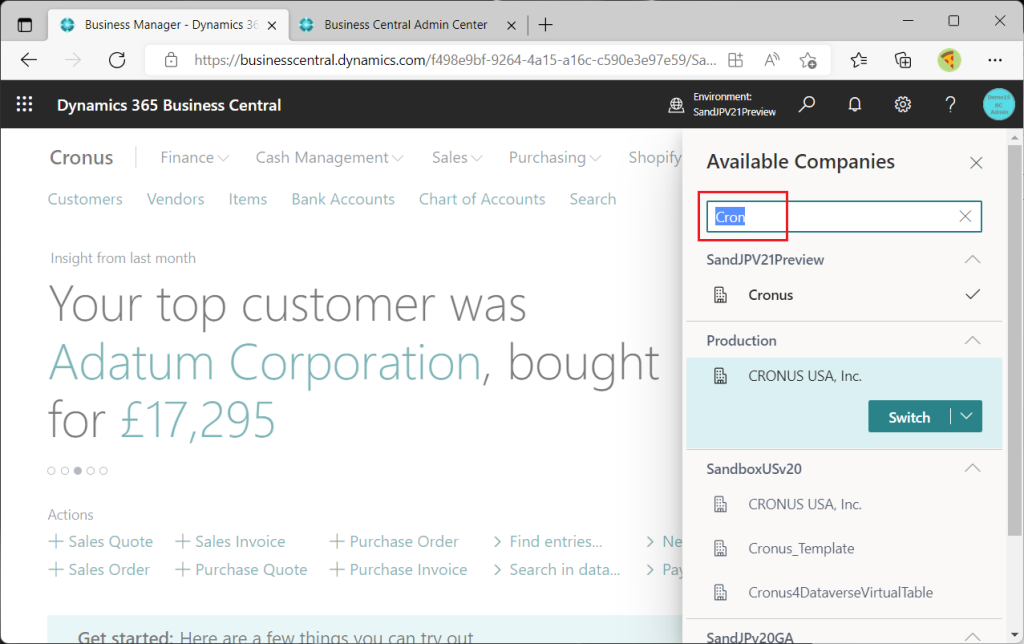Create a new Sales Quote
Viewport: 1024px width, 644px height.
tap(101, 541)
